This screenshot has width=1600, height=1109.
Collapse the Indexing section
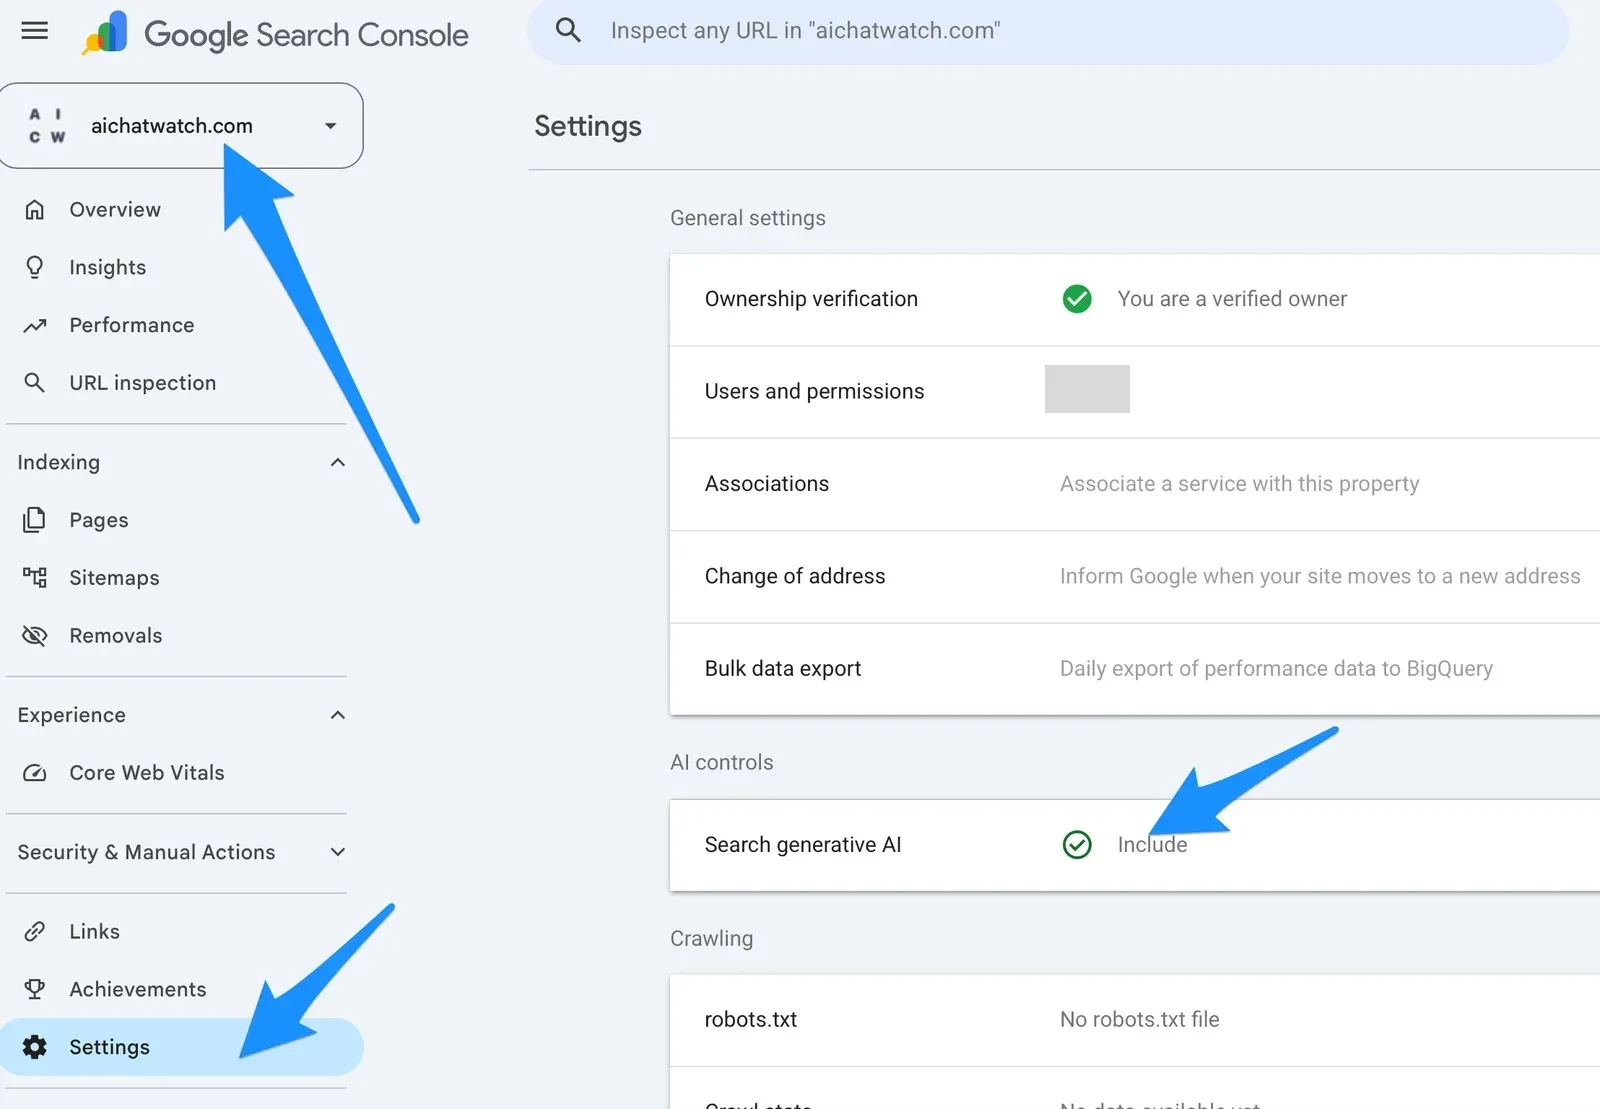click(338, 462)
